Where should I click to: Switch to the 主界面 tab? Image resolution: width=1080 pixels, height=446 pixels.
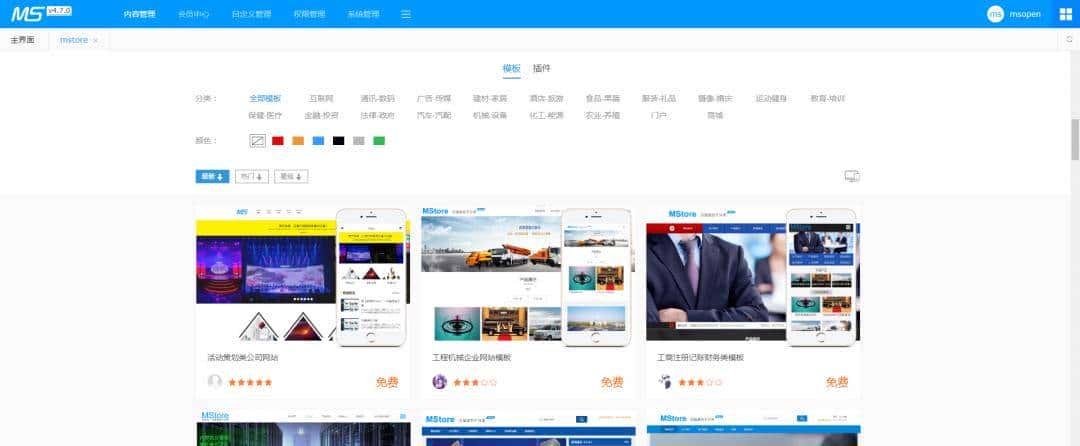[23, 40]
